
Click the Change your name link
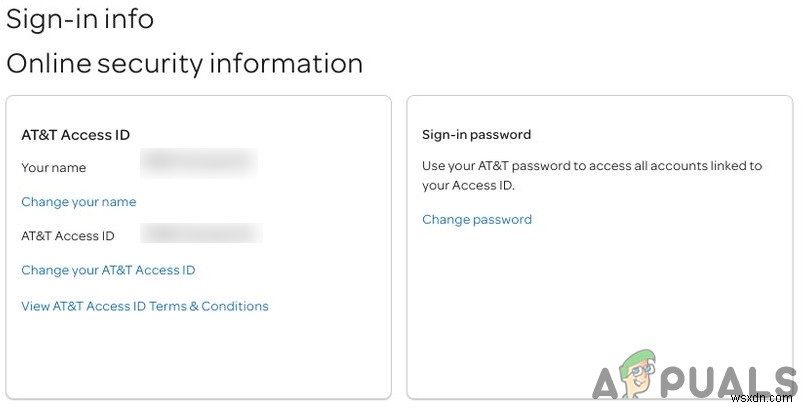pos(78,202)
